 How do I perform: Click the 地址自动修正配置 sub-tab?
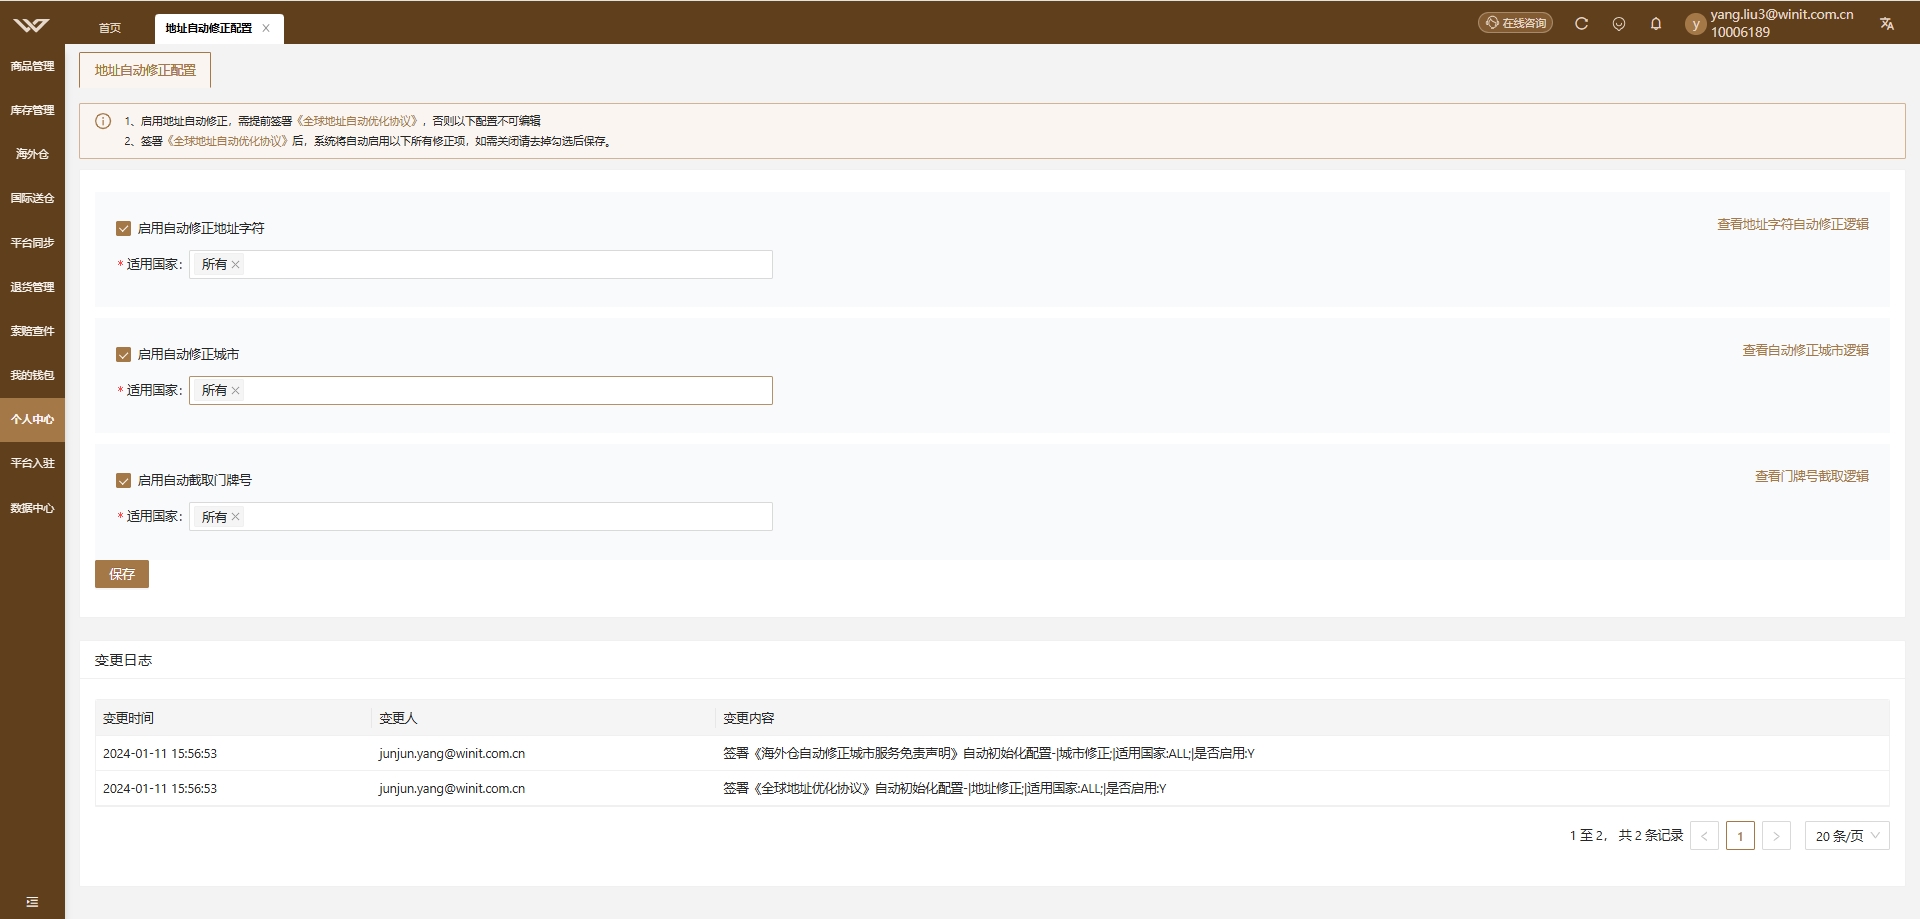[145, 70]
